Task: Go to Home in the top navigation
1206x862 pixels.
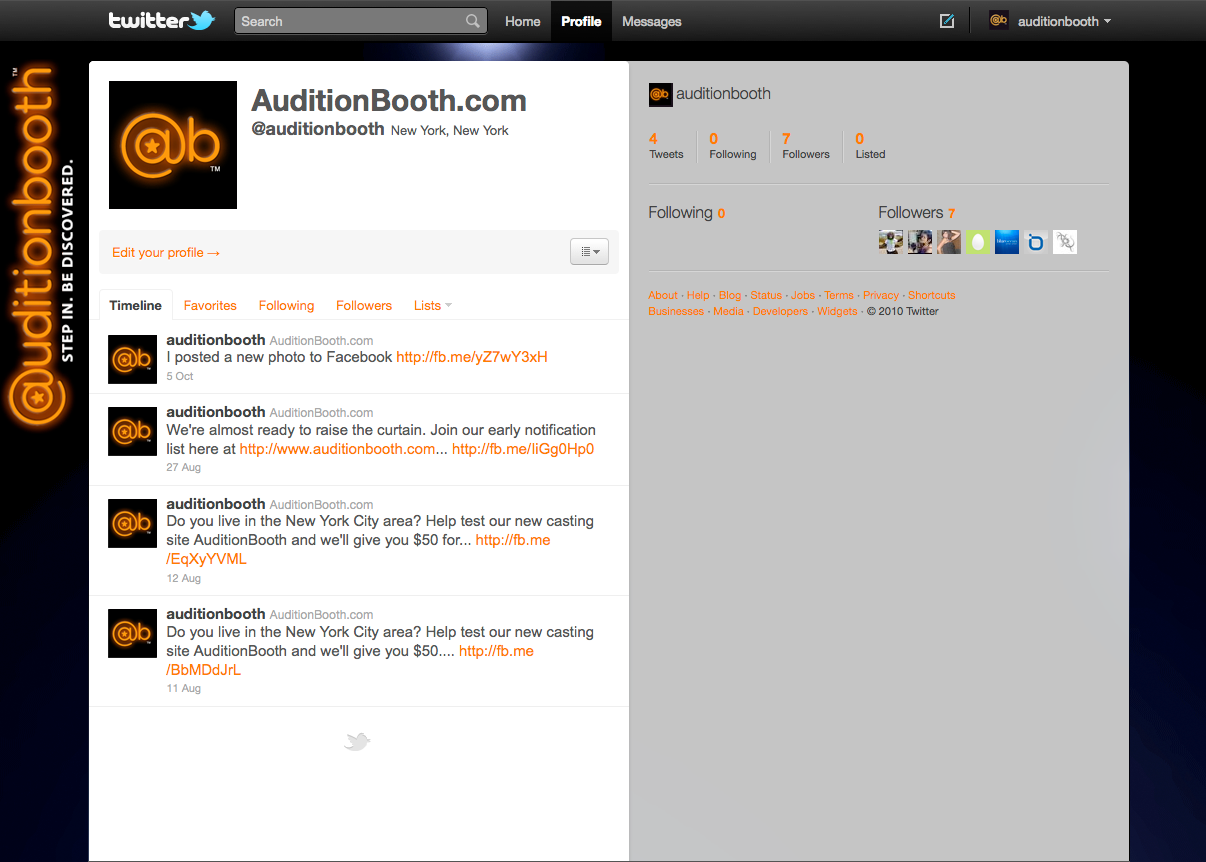Action: pos(523,21)
